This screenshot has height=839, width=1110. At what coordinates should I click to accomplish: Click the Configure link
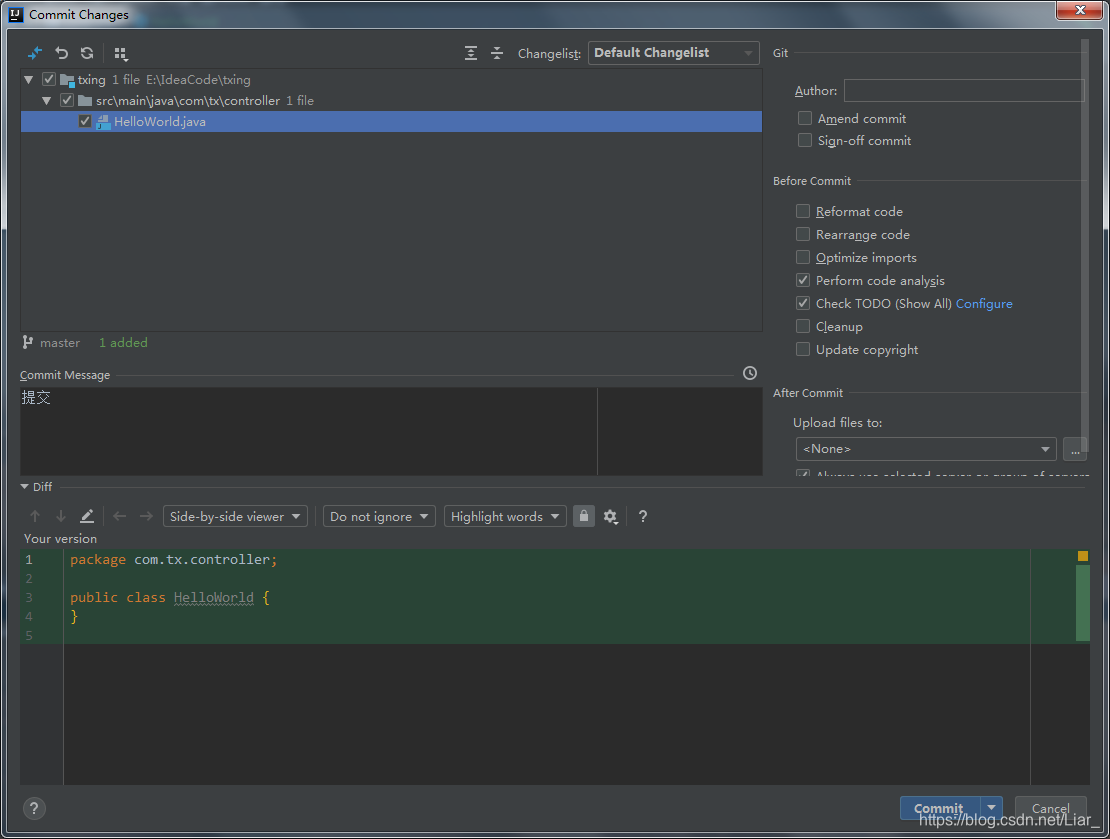coord(984,303)
